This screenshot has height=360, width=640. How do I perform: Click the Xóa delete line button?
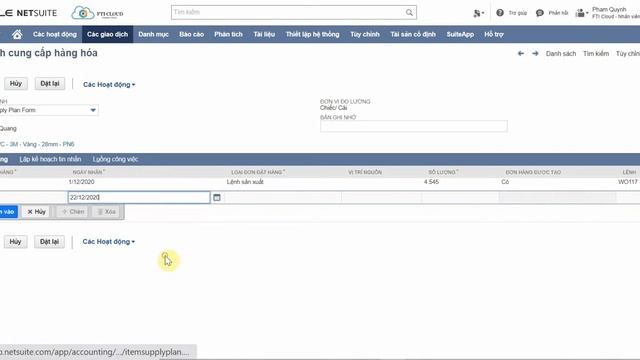click(107, 212)
